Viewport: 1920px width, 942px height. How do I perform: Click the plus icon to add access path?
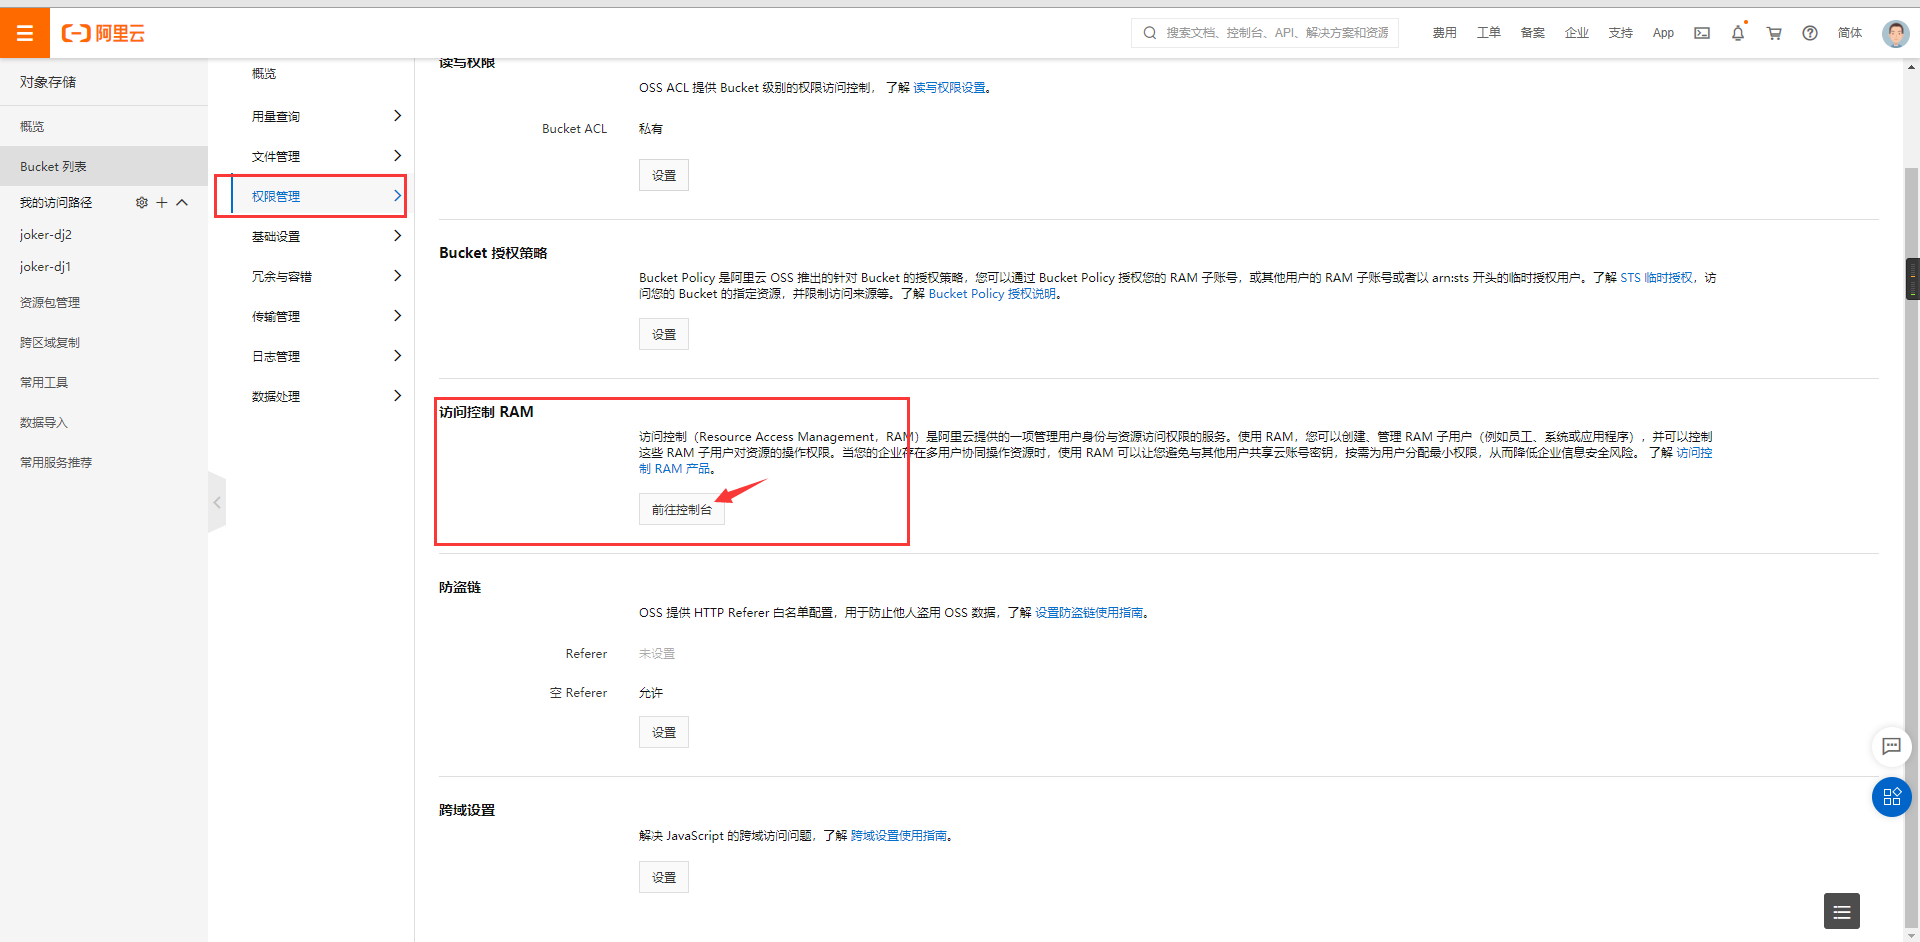(161, 202)
